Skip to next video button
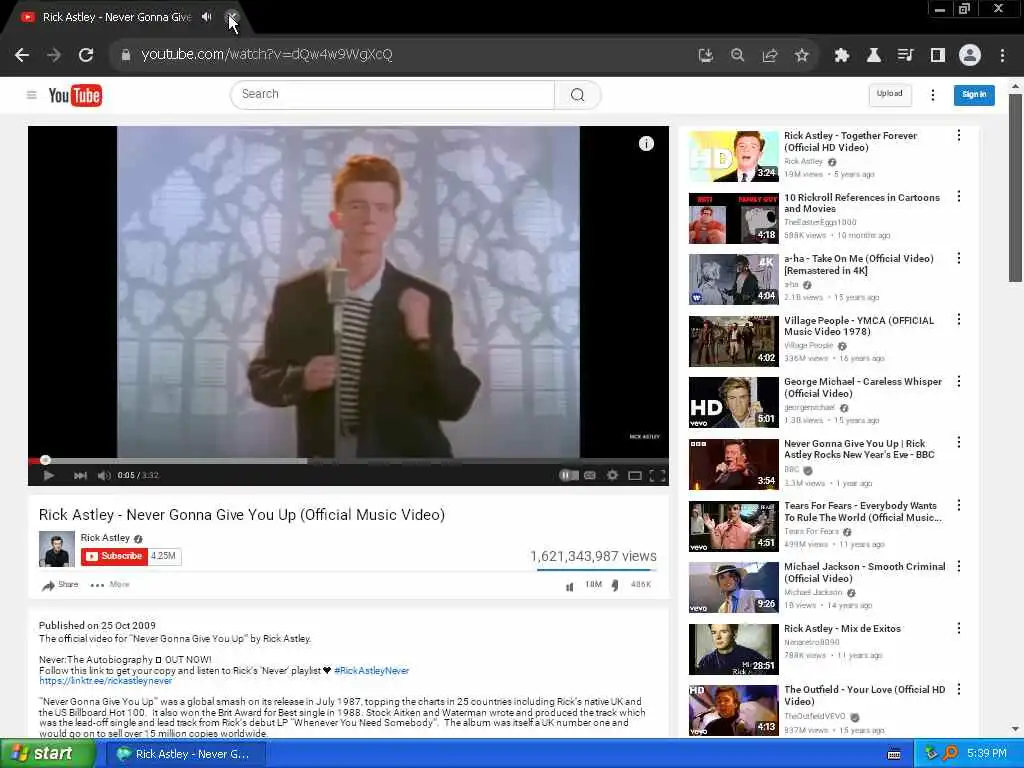 [80, 475]
